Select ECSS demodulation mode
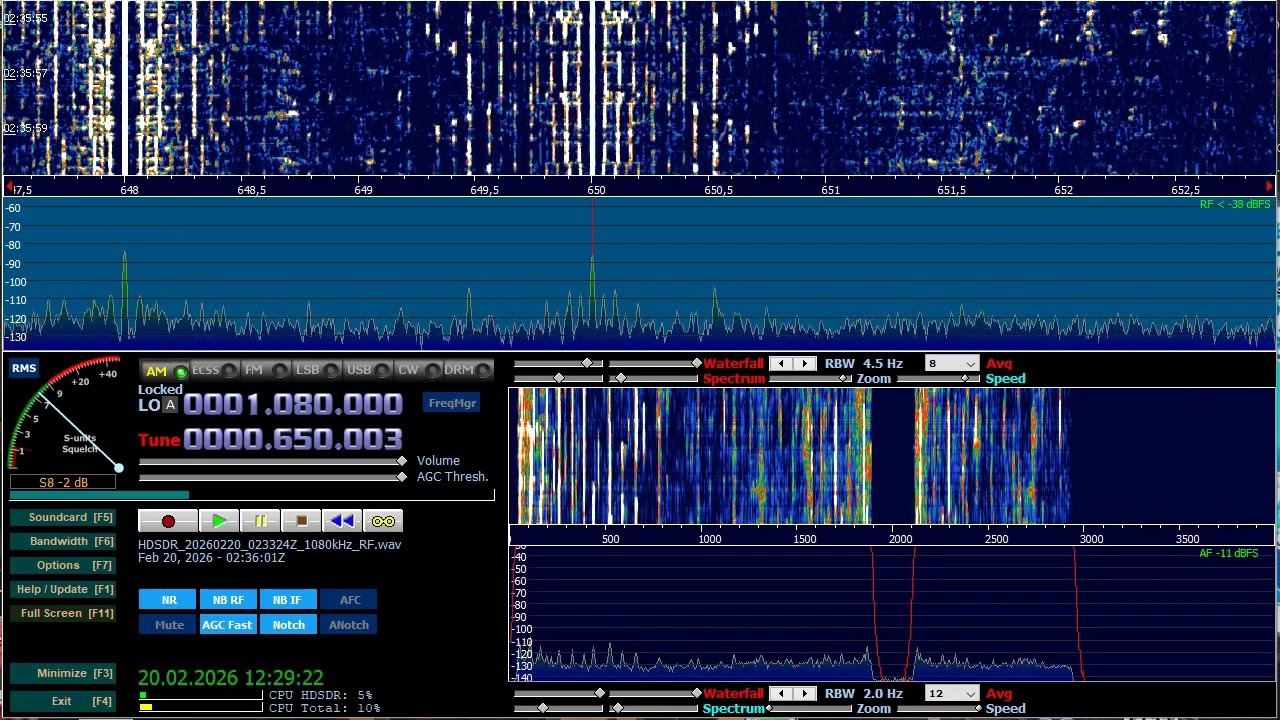Screen dimensions: 1280x720 [x=214, y=371]
